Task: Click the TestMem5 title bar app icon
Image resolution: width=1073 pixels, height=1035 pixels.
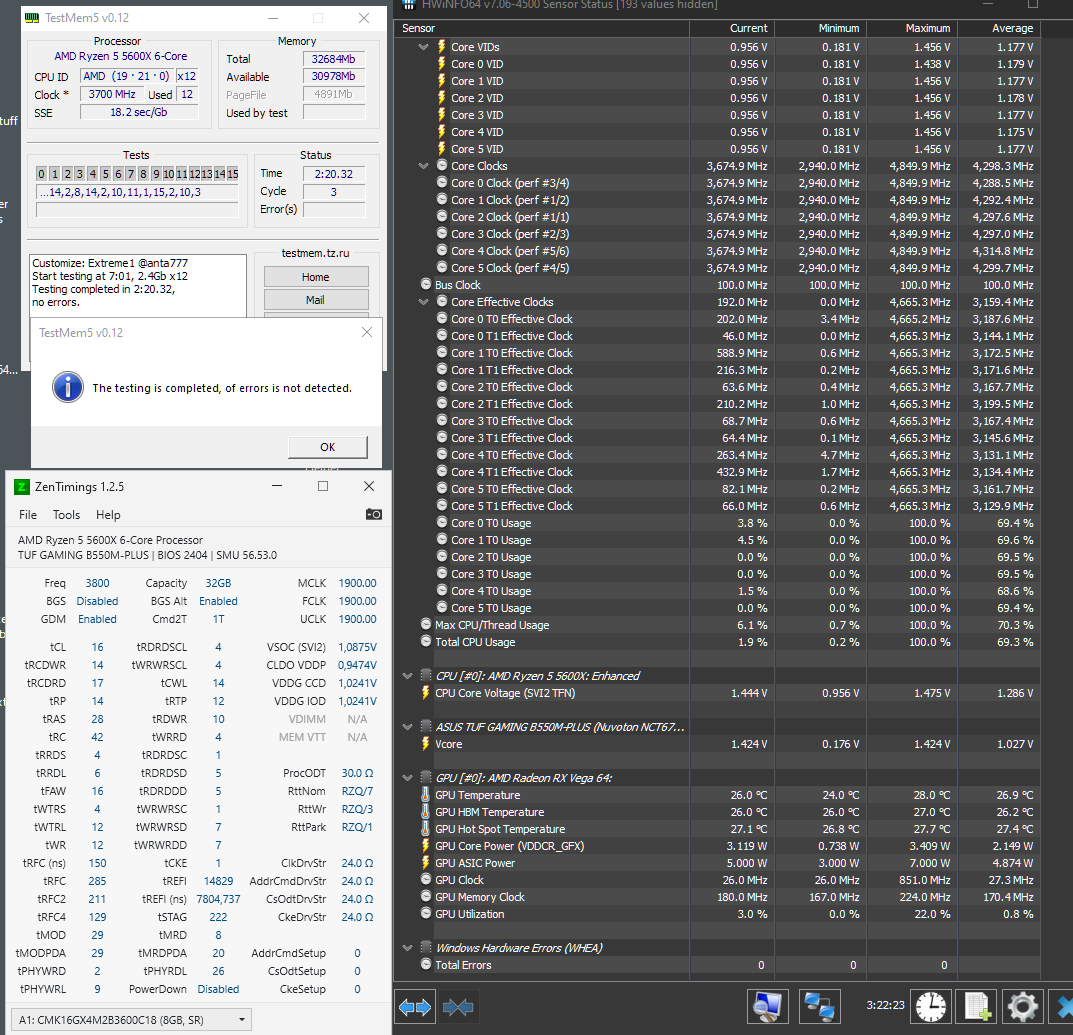Action: [31, 18]
